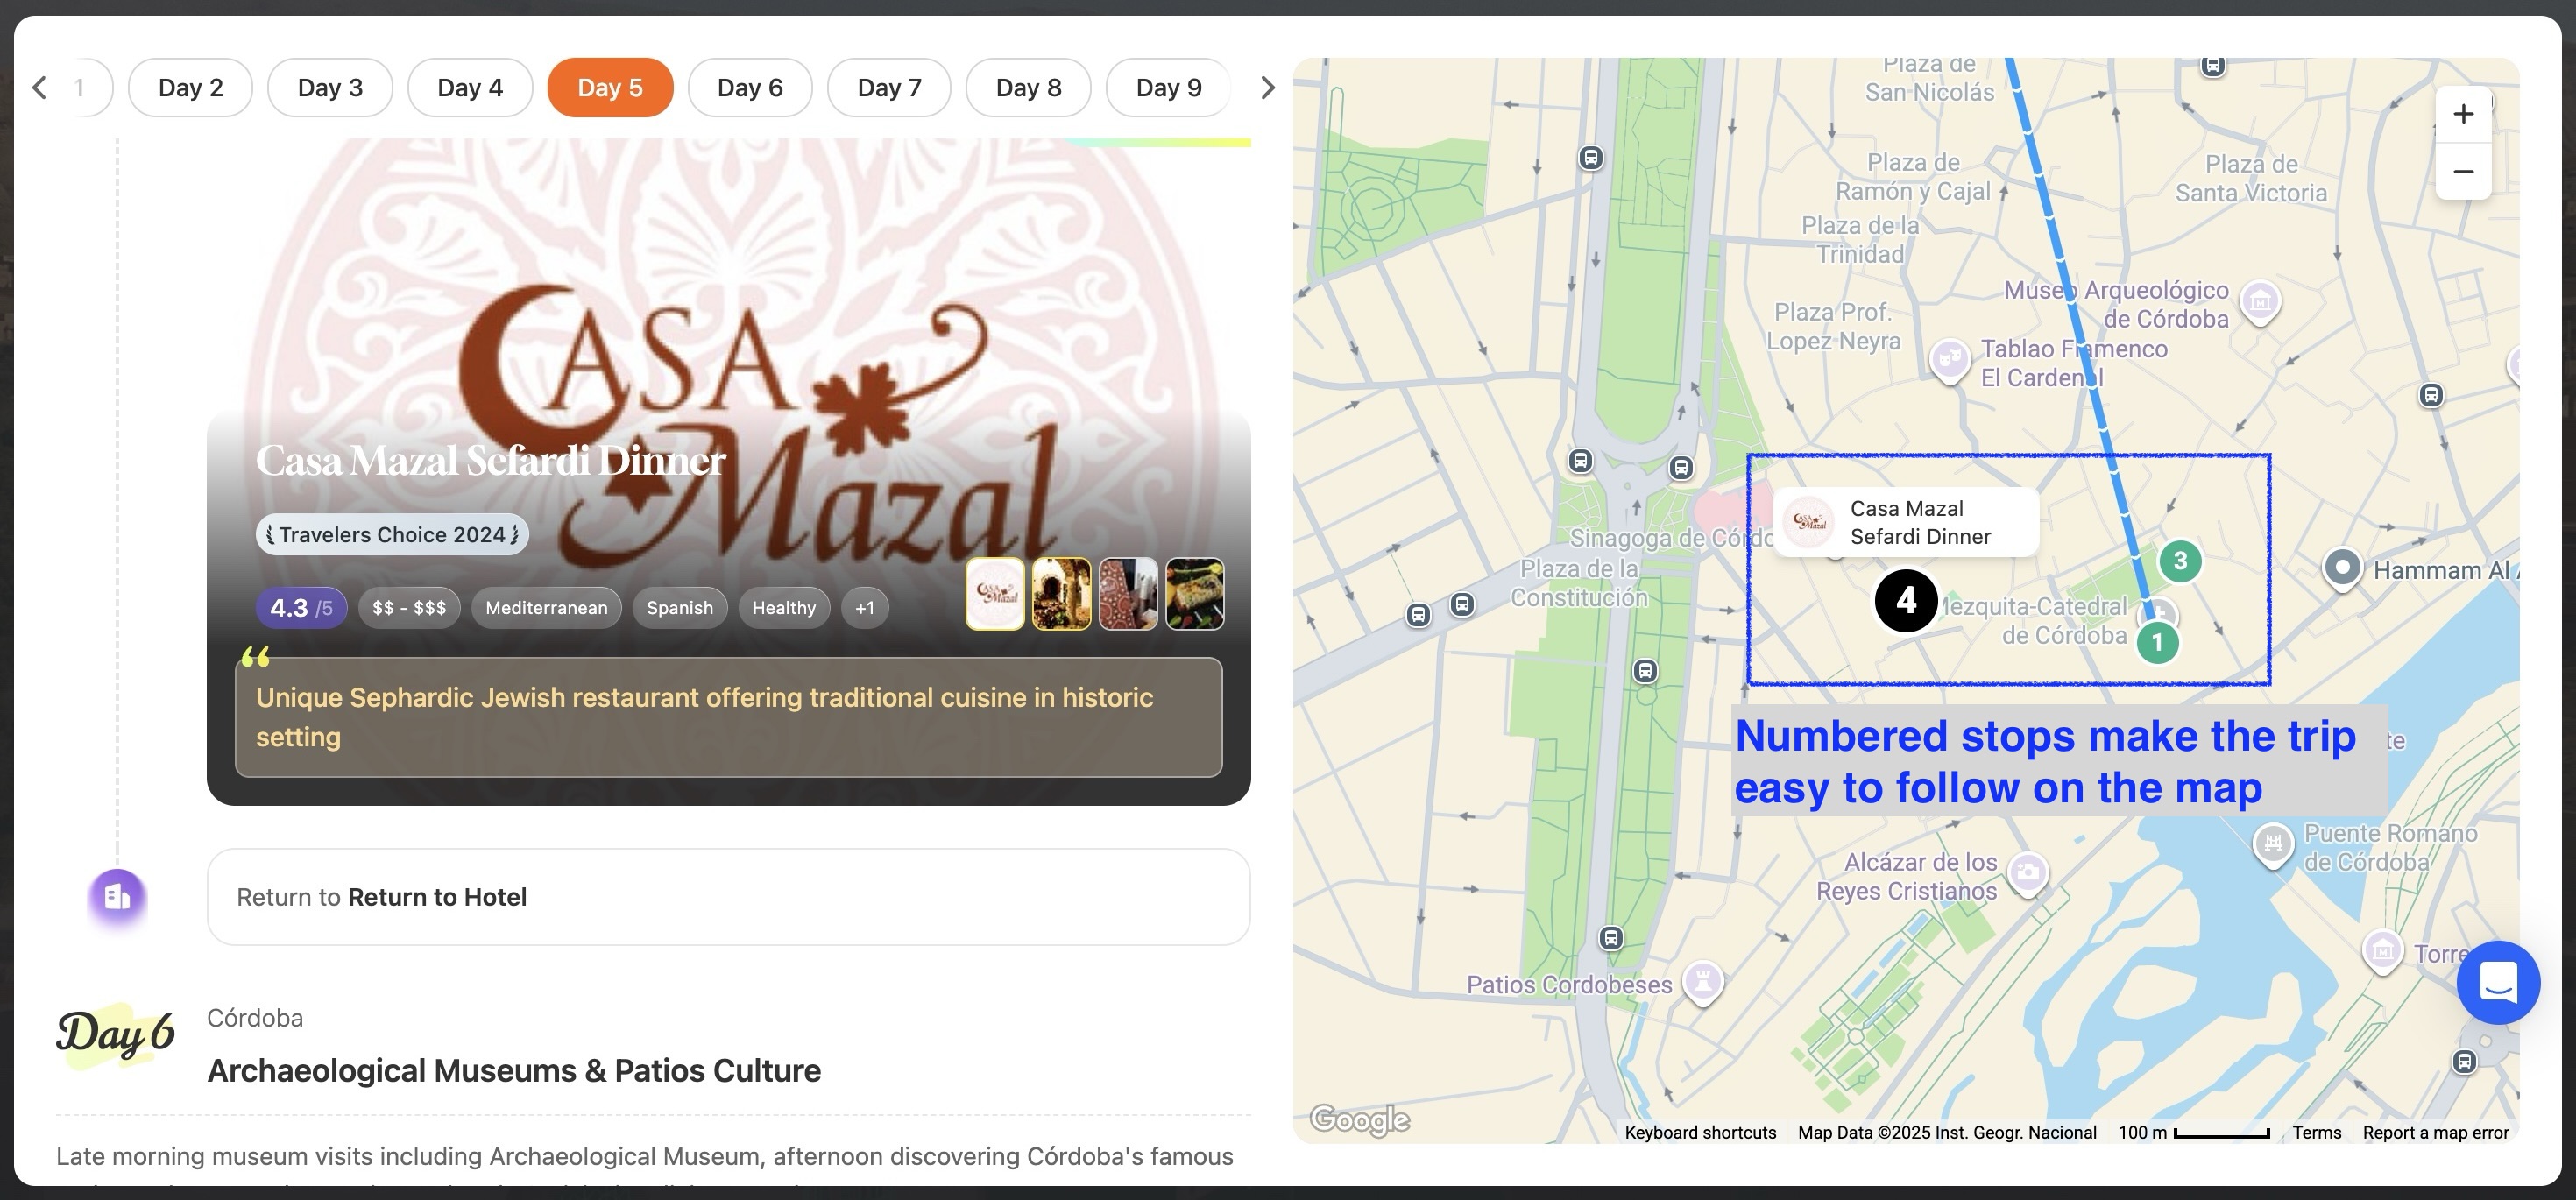The image size is (2576, 1200).
Task: Select the active Day 5 tab
Action: tap(610, 88)
